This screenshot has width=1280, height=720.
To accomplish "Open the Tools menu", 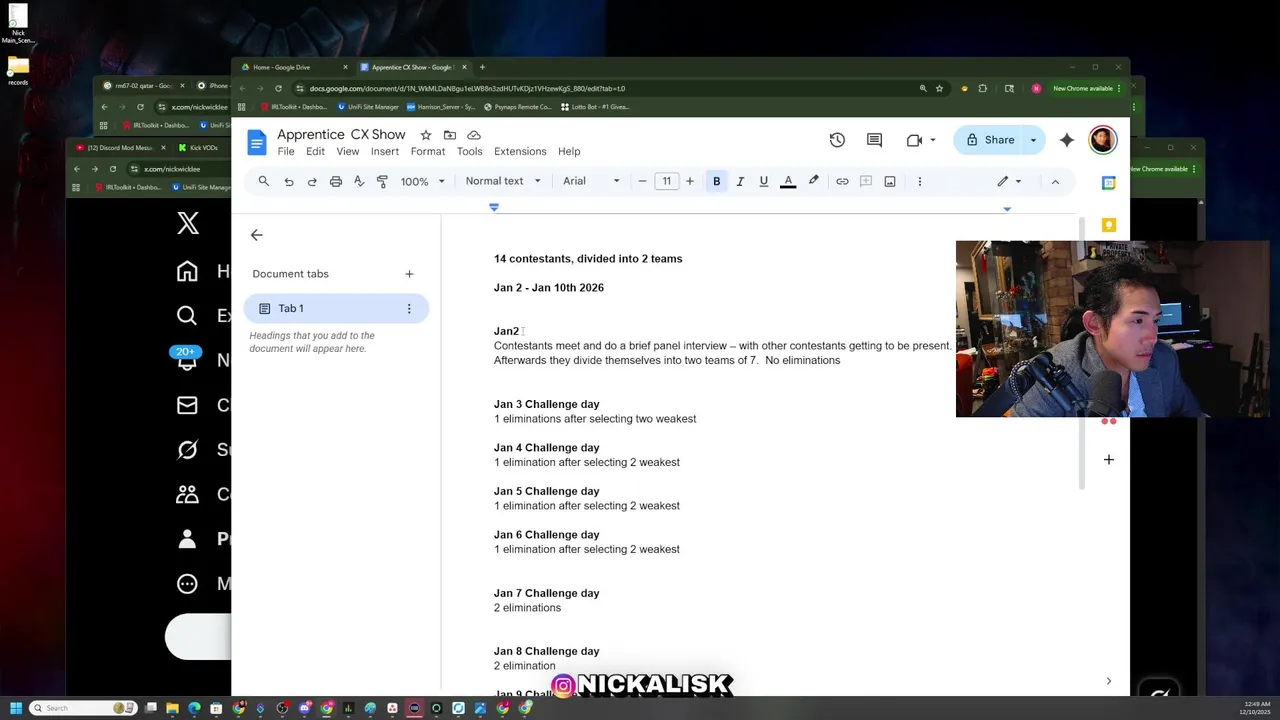I will pos(469,152).
